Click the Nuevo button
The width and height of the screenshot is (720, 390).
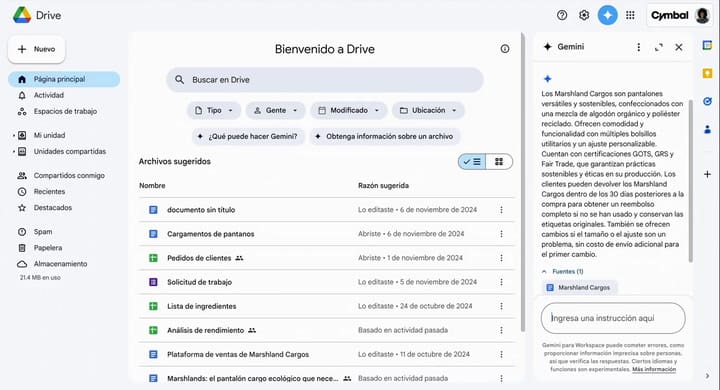click(x=36, y=49)
